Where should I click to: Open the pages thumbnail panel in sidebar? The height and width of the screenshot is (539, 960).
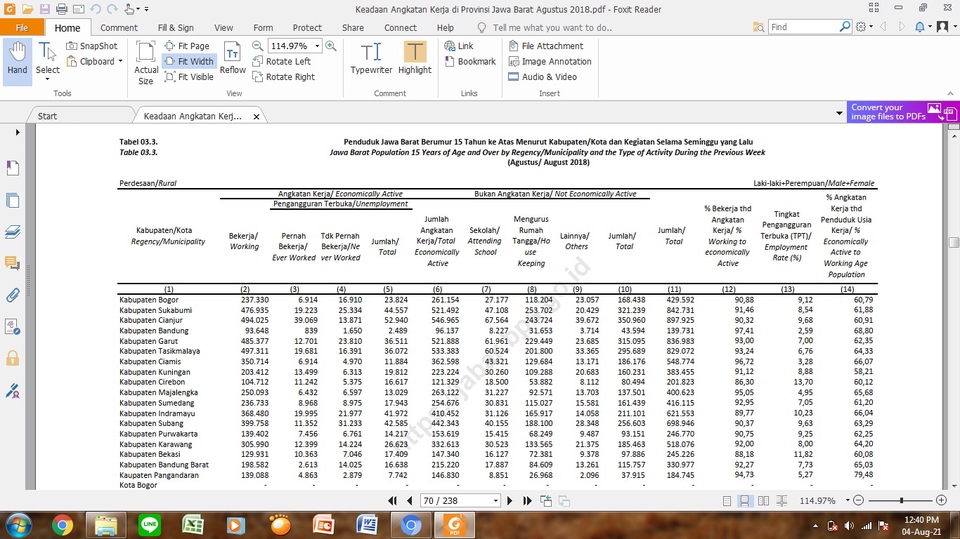(12, 200)
